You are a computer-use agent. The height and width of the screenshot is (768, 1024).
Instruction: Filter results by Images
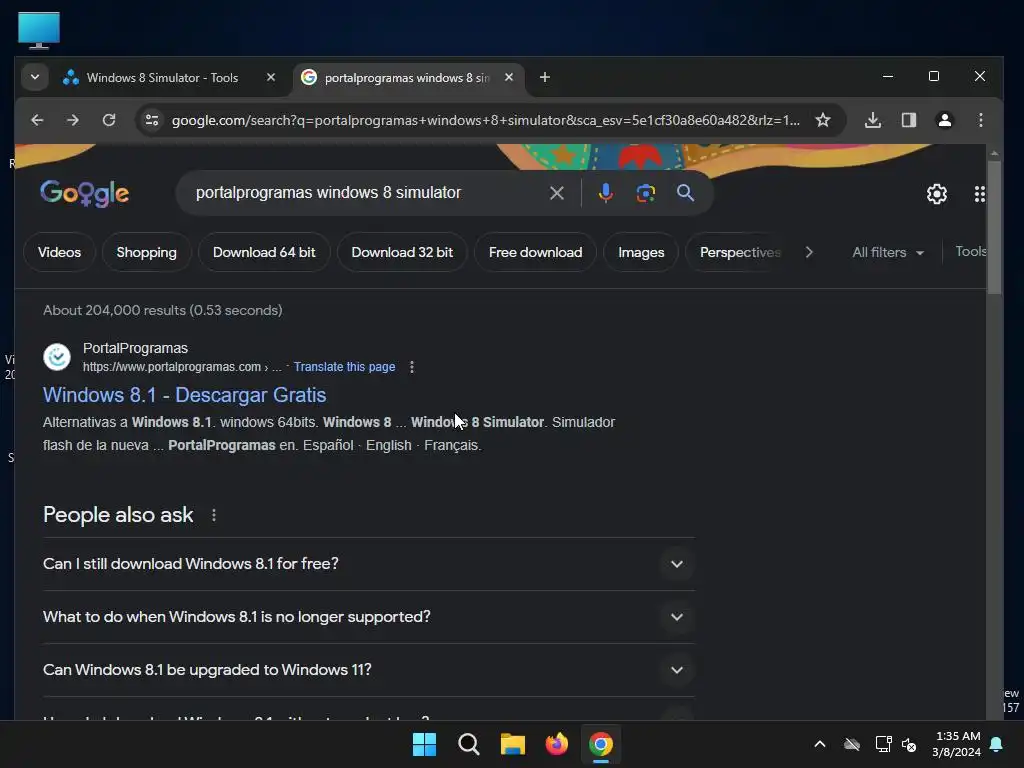point(641,252)
